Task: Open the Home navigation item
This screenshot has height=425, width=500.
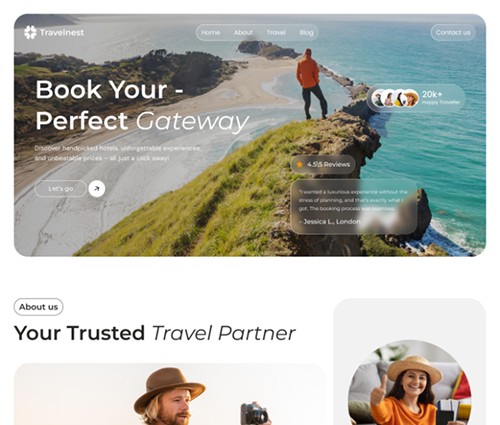Action: [x=210, y=32]
